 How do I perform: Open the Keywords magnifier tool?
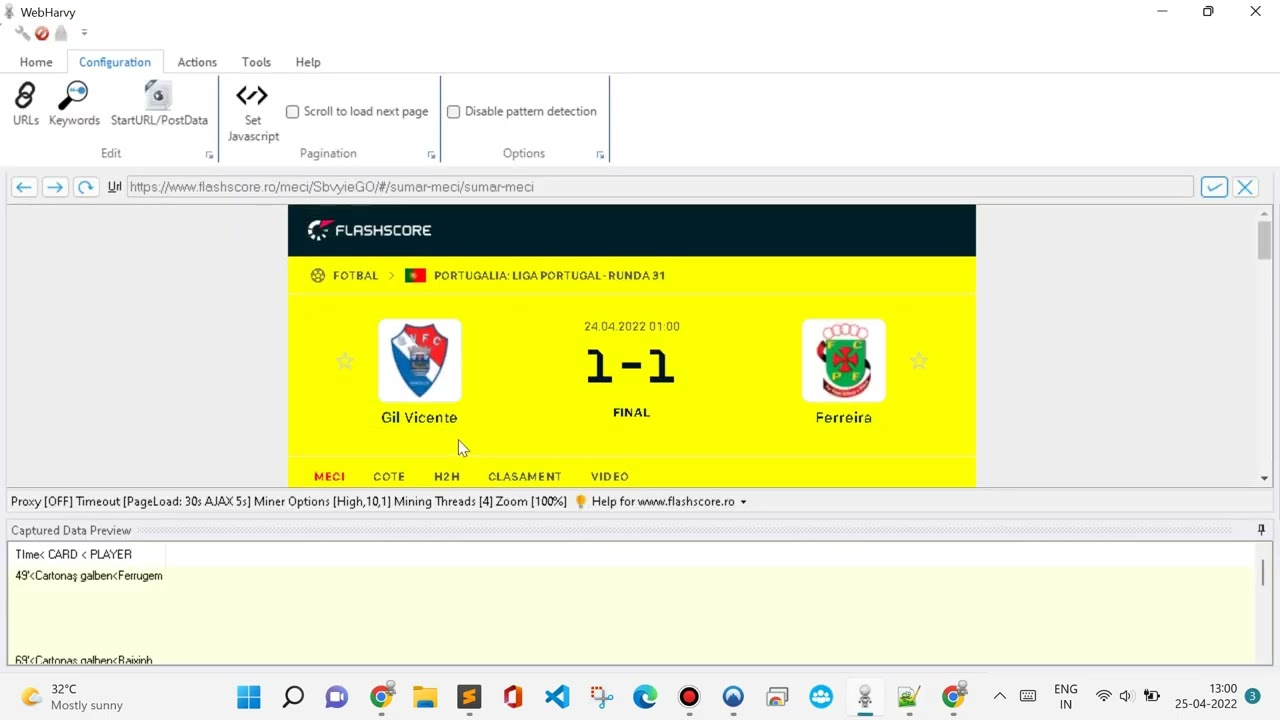[74, 104]
